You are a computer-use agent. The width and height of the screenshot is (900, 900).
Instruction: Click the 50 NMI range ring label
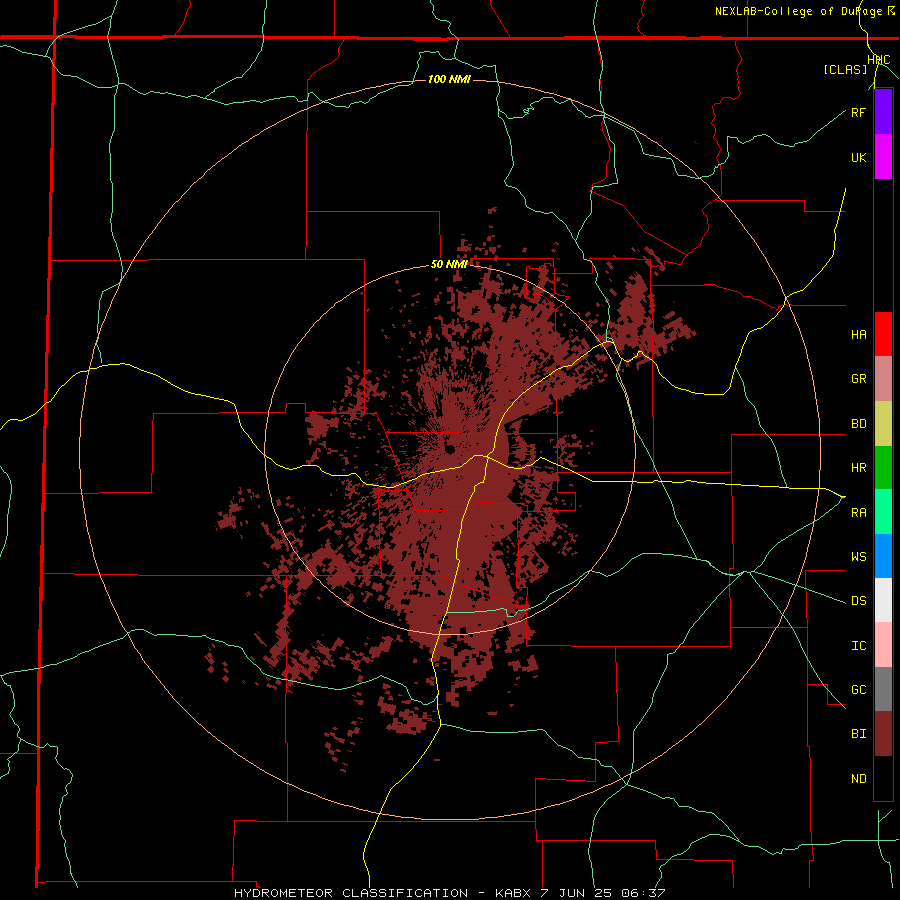pyautogui.click(x=449, y=264)
